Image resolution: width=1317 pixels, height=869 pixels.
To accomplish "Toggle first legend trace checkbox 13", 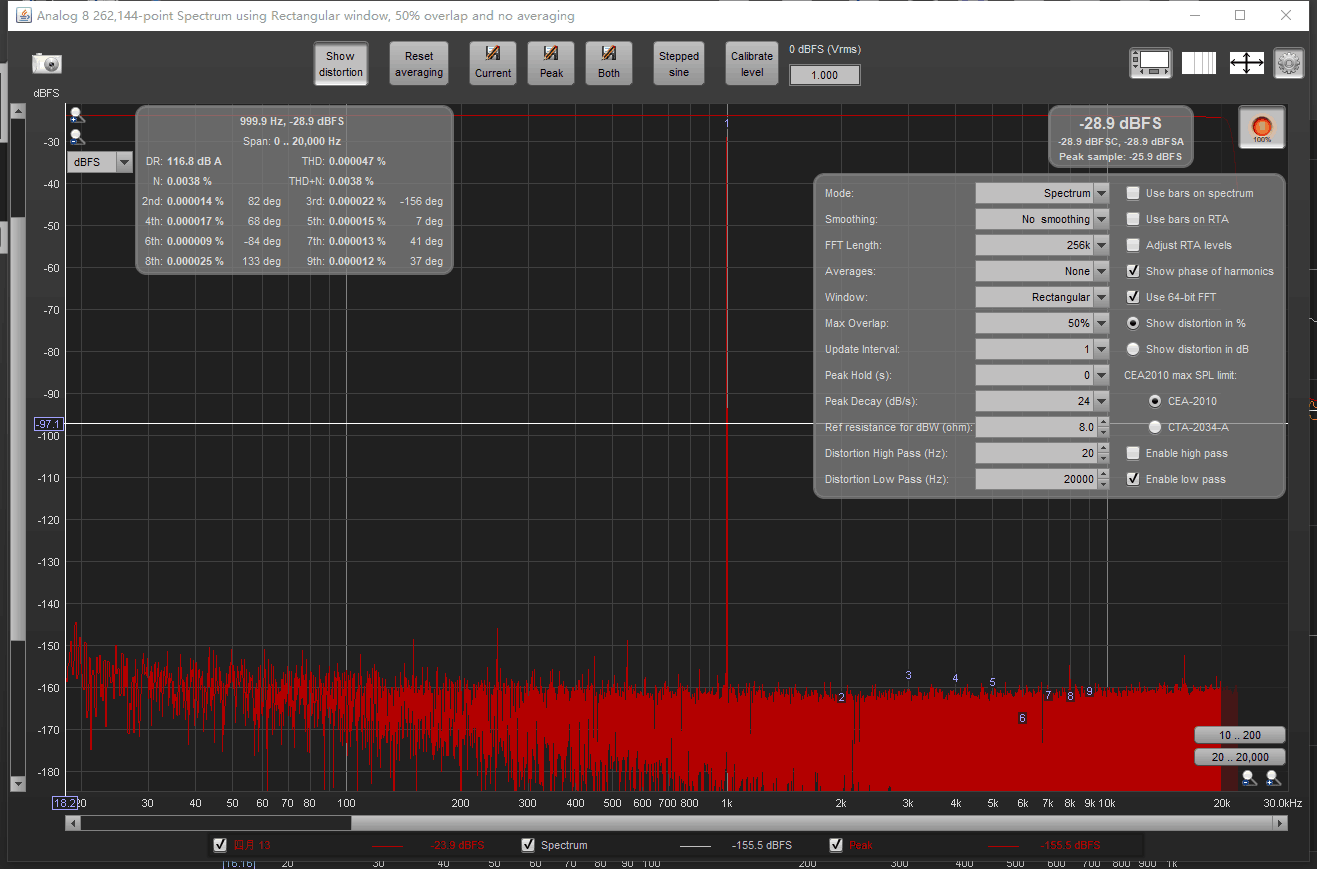I will tap(220, 845).
